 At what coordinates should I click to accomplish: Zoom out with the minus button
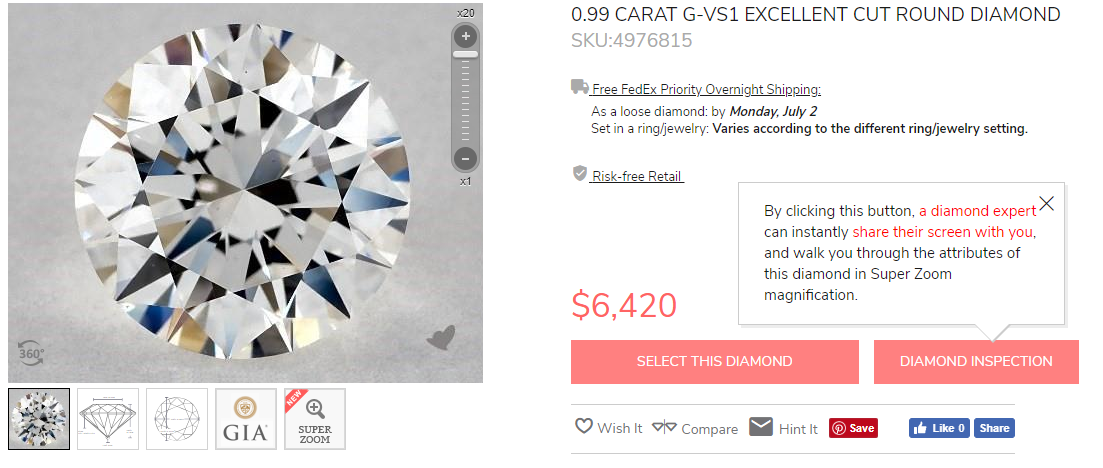tap(464, 158)
